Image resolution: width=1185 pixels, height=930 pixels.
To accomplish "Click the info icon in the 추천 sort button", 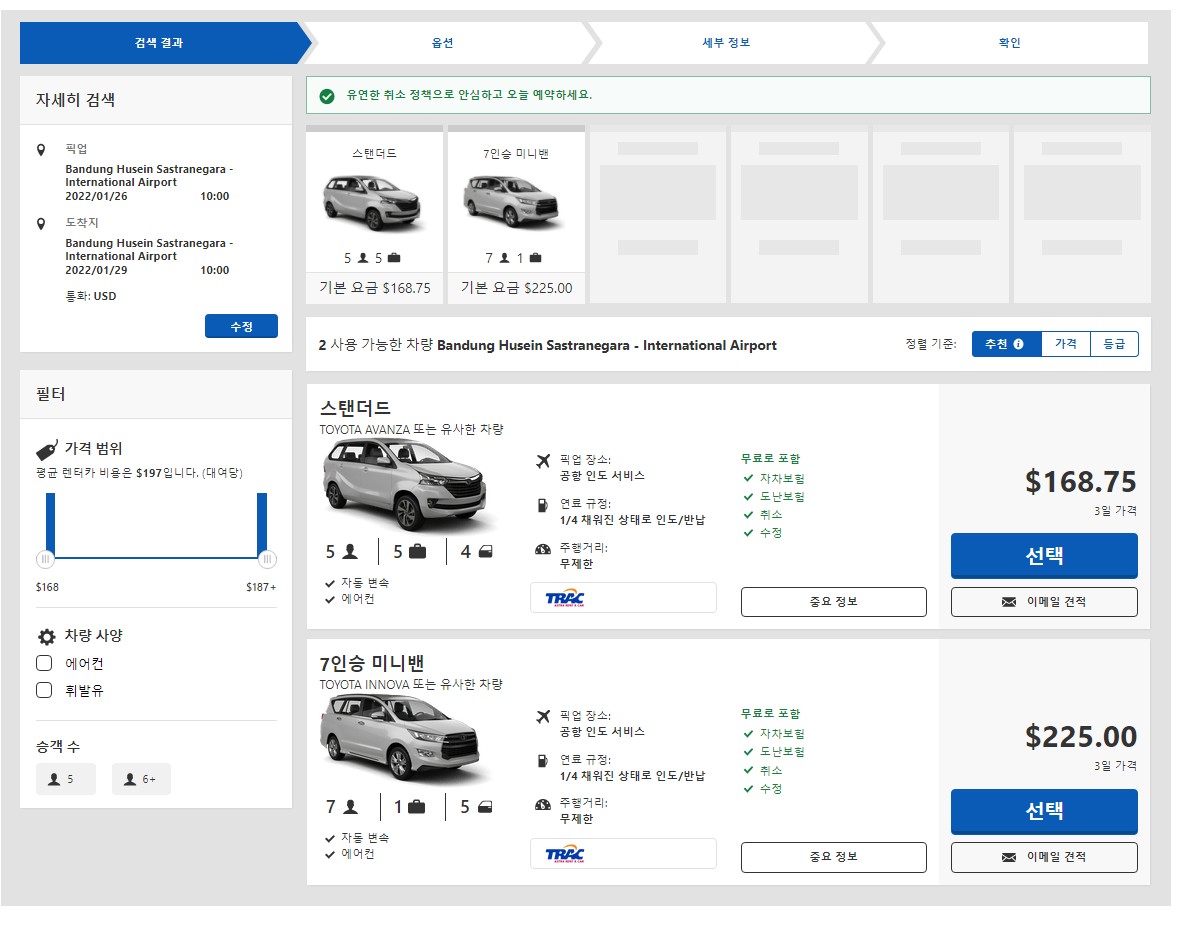I will pyautogui.click(x=1018, y=344).
